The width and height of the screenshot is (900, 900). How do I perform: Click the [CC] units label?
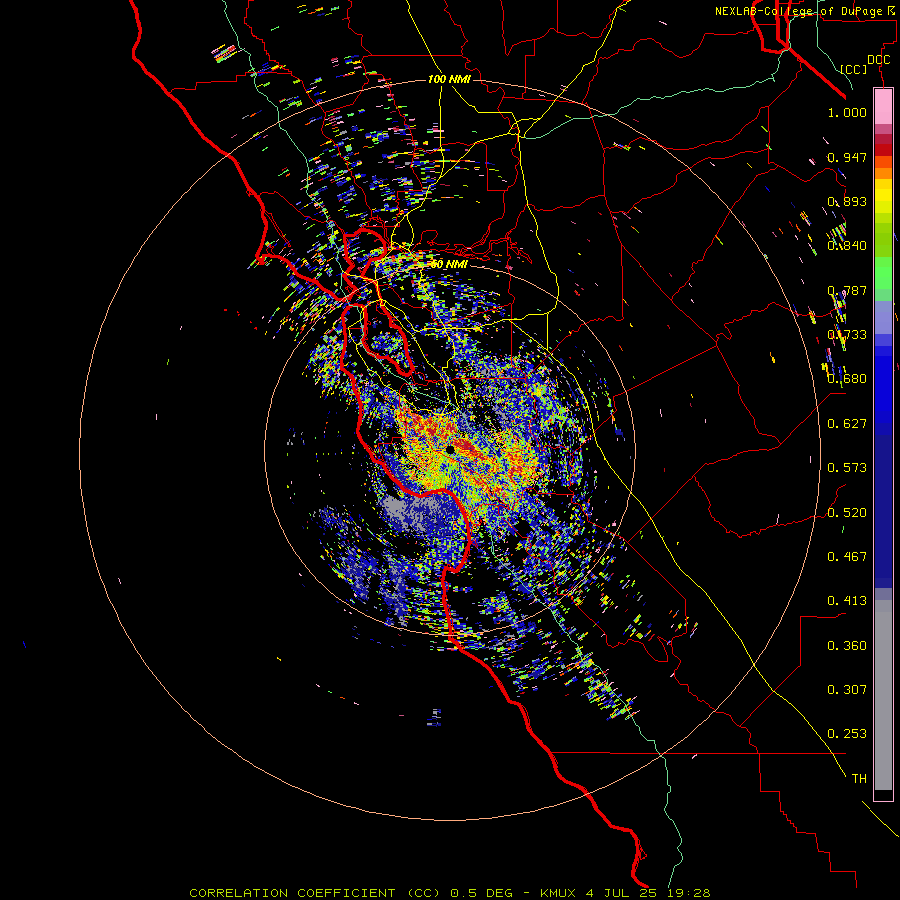pos(854,69)
